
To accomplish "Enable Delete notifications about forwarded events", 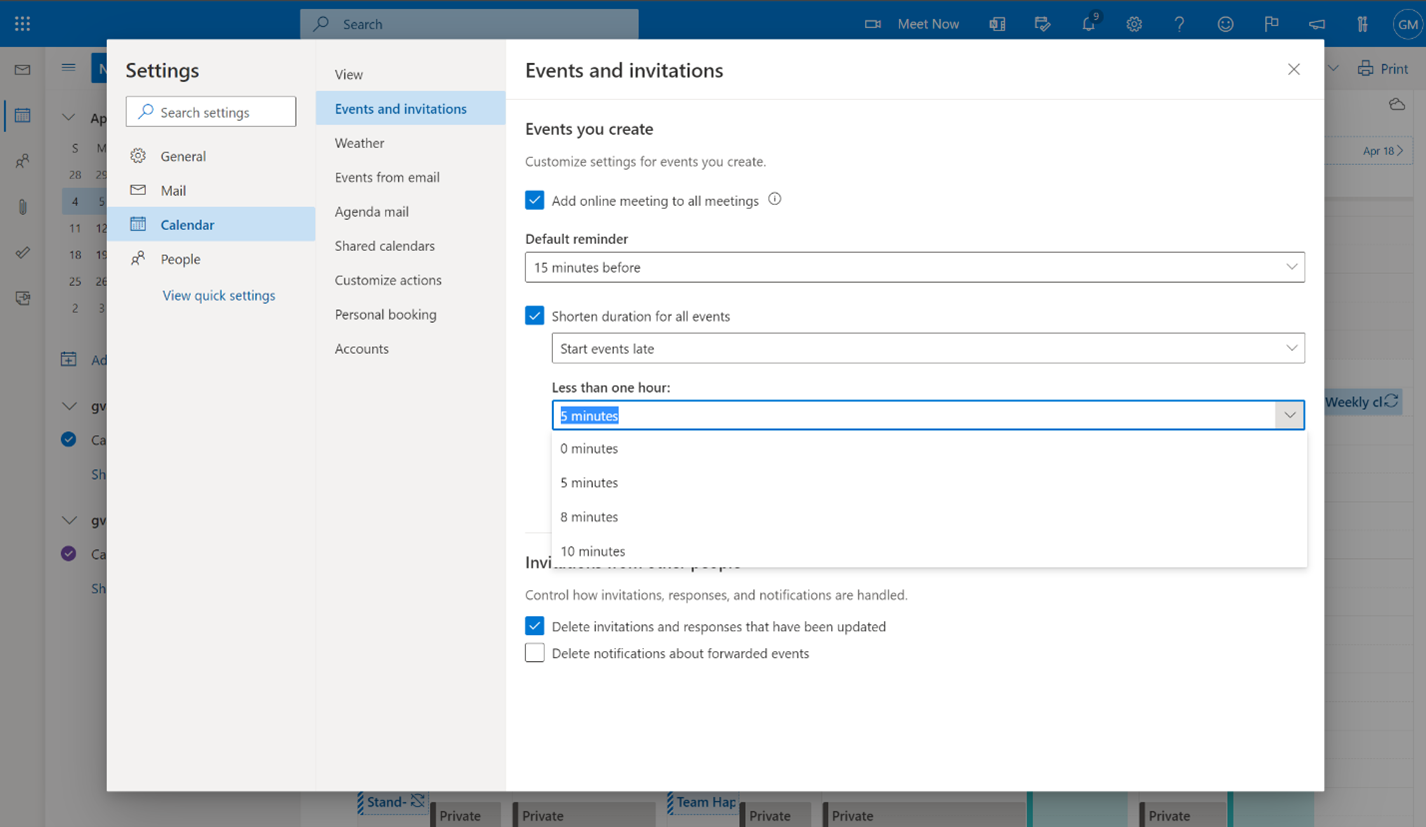I will point(534,652).
